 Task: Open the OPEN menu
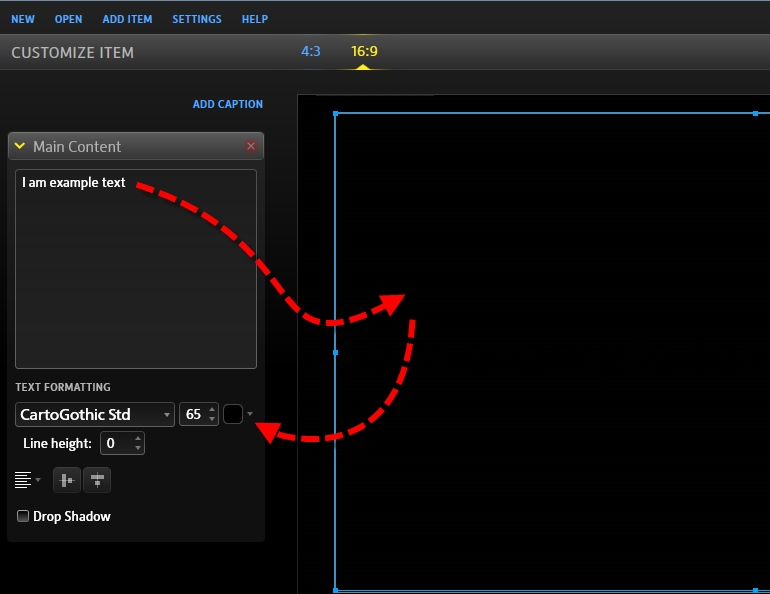(68, 19)
